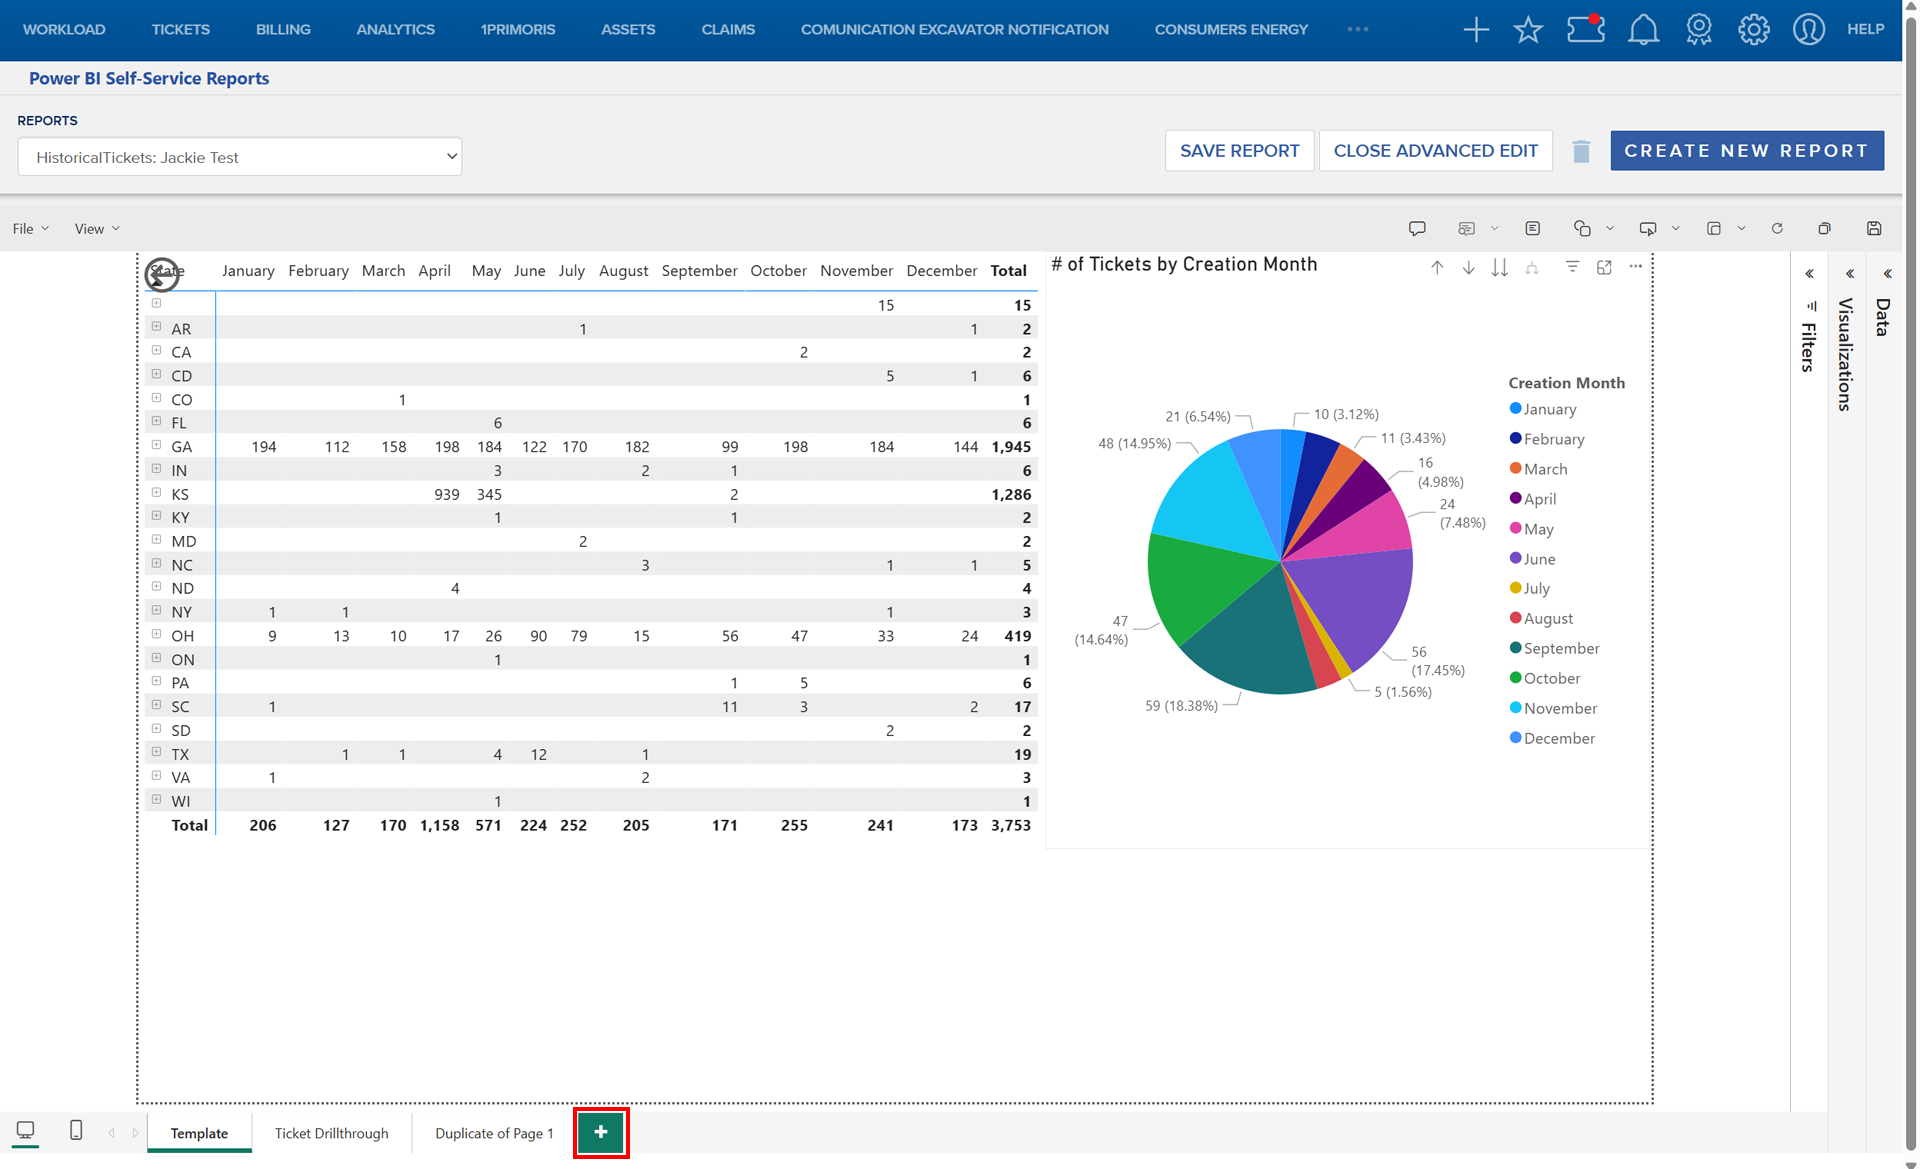
Task: Expand the Filters pane
Action: pyautogui.click(x=1809, y=274)
